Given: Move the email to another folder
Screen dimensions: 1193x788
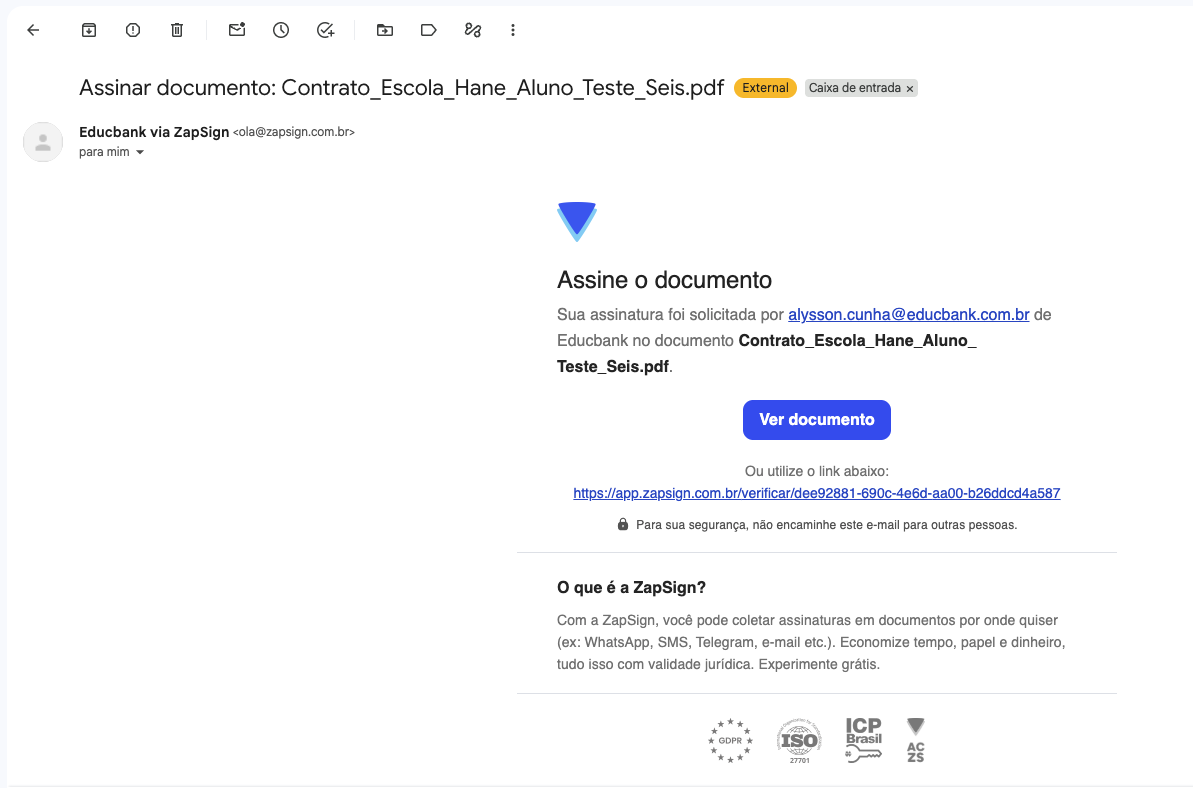Looking at the screenshot, I should click(x=385, y=30).
